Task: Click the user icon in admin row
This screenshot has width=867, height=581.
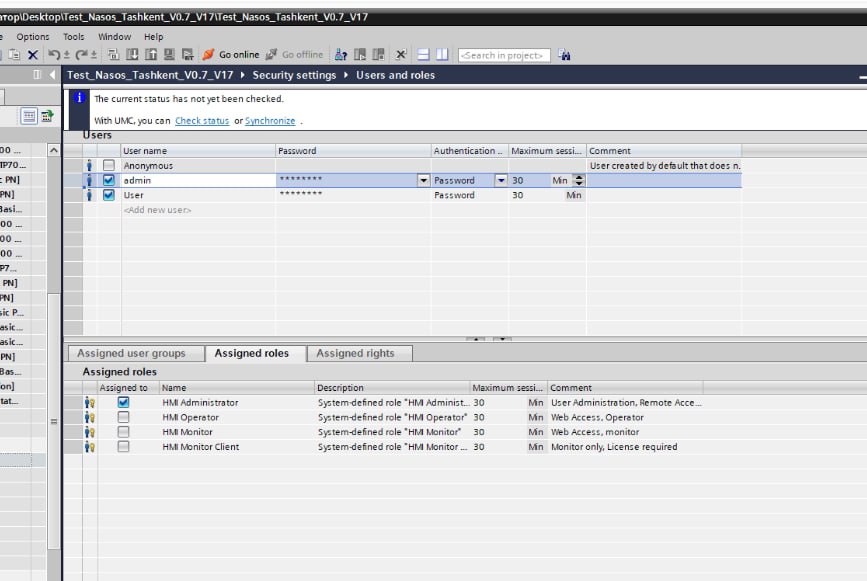Action: pos(89,180)
